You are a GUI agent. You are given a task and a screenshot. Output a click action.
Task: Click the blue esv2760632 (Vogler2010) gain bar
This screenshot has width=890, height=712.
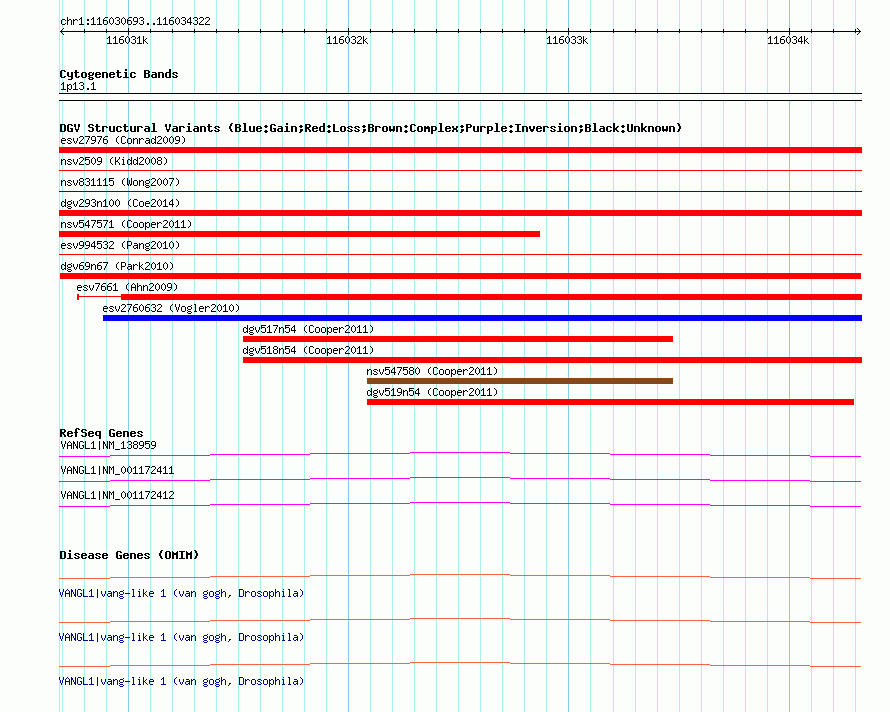(x=482, y=318)
